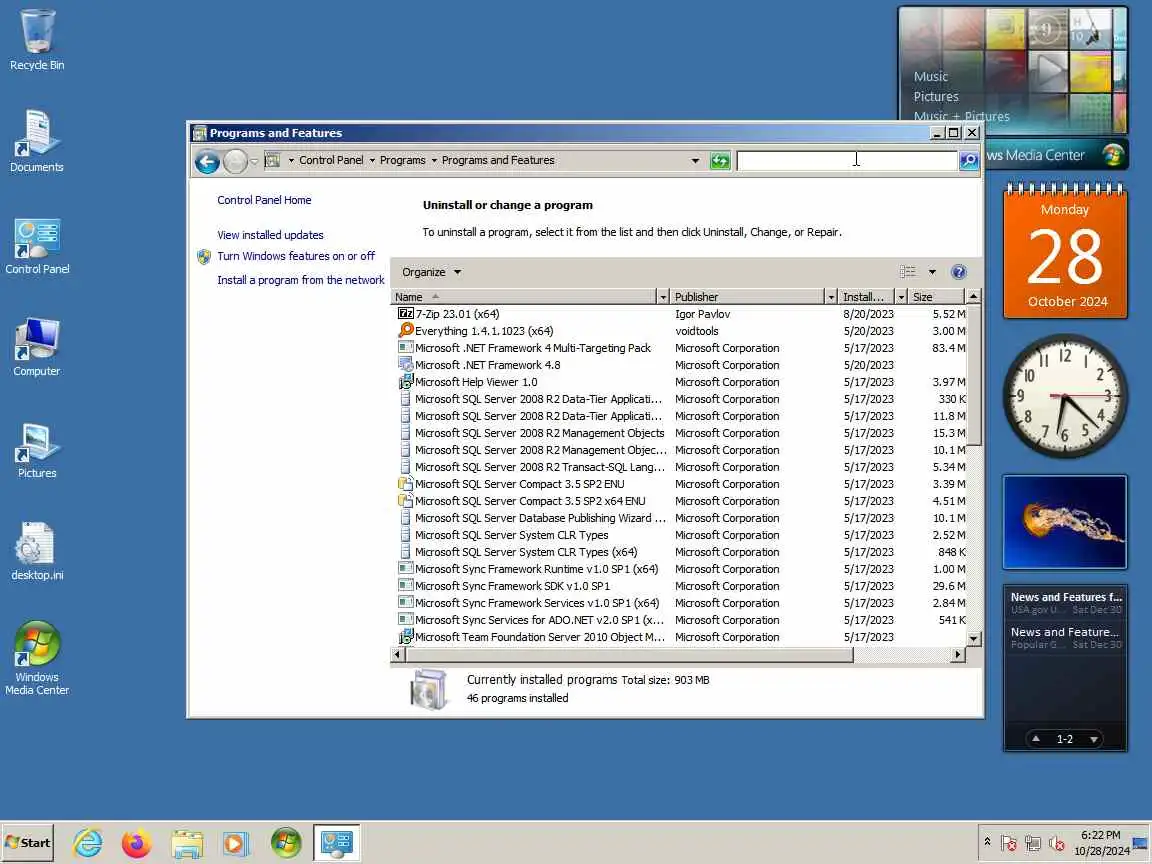Viewport: 1152px width, 864px height.
Task: Click Programs and Features breadcrumb
Action: [x=498, y=160]
